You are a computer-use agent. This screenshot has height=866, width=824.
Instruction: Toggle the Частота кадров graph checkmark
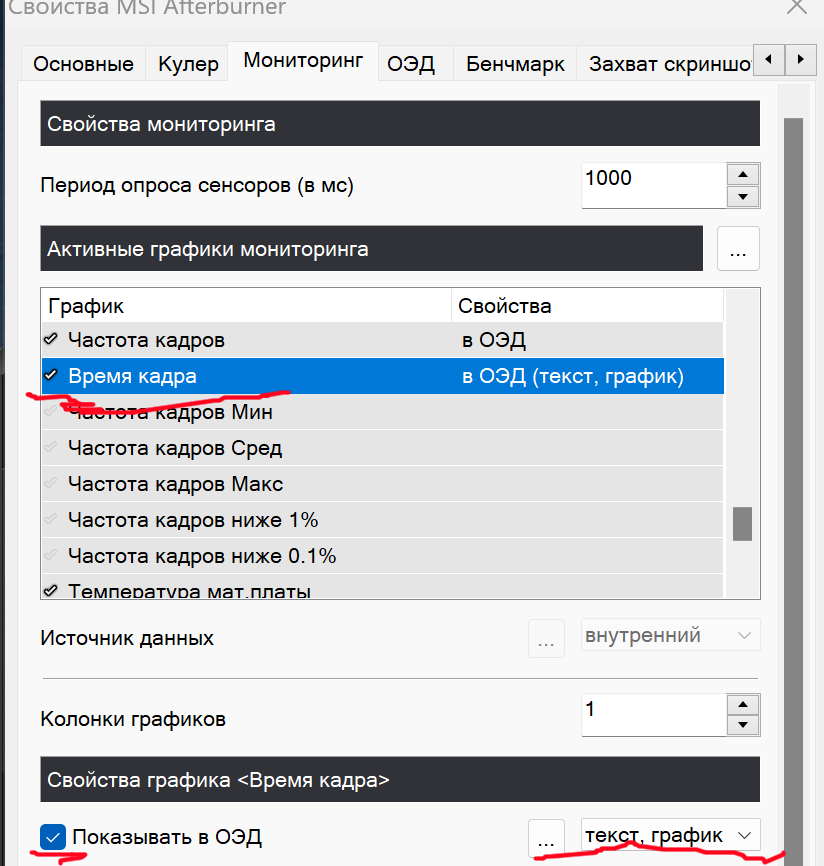(x=51, y=339)
